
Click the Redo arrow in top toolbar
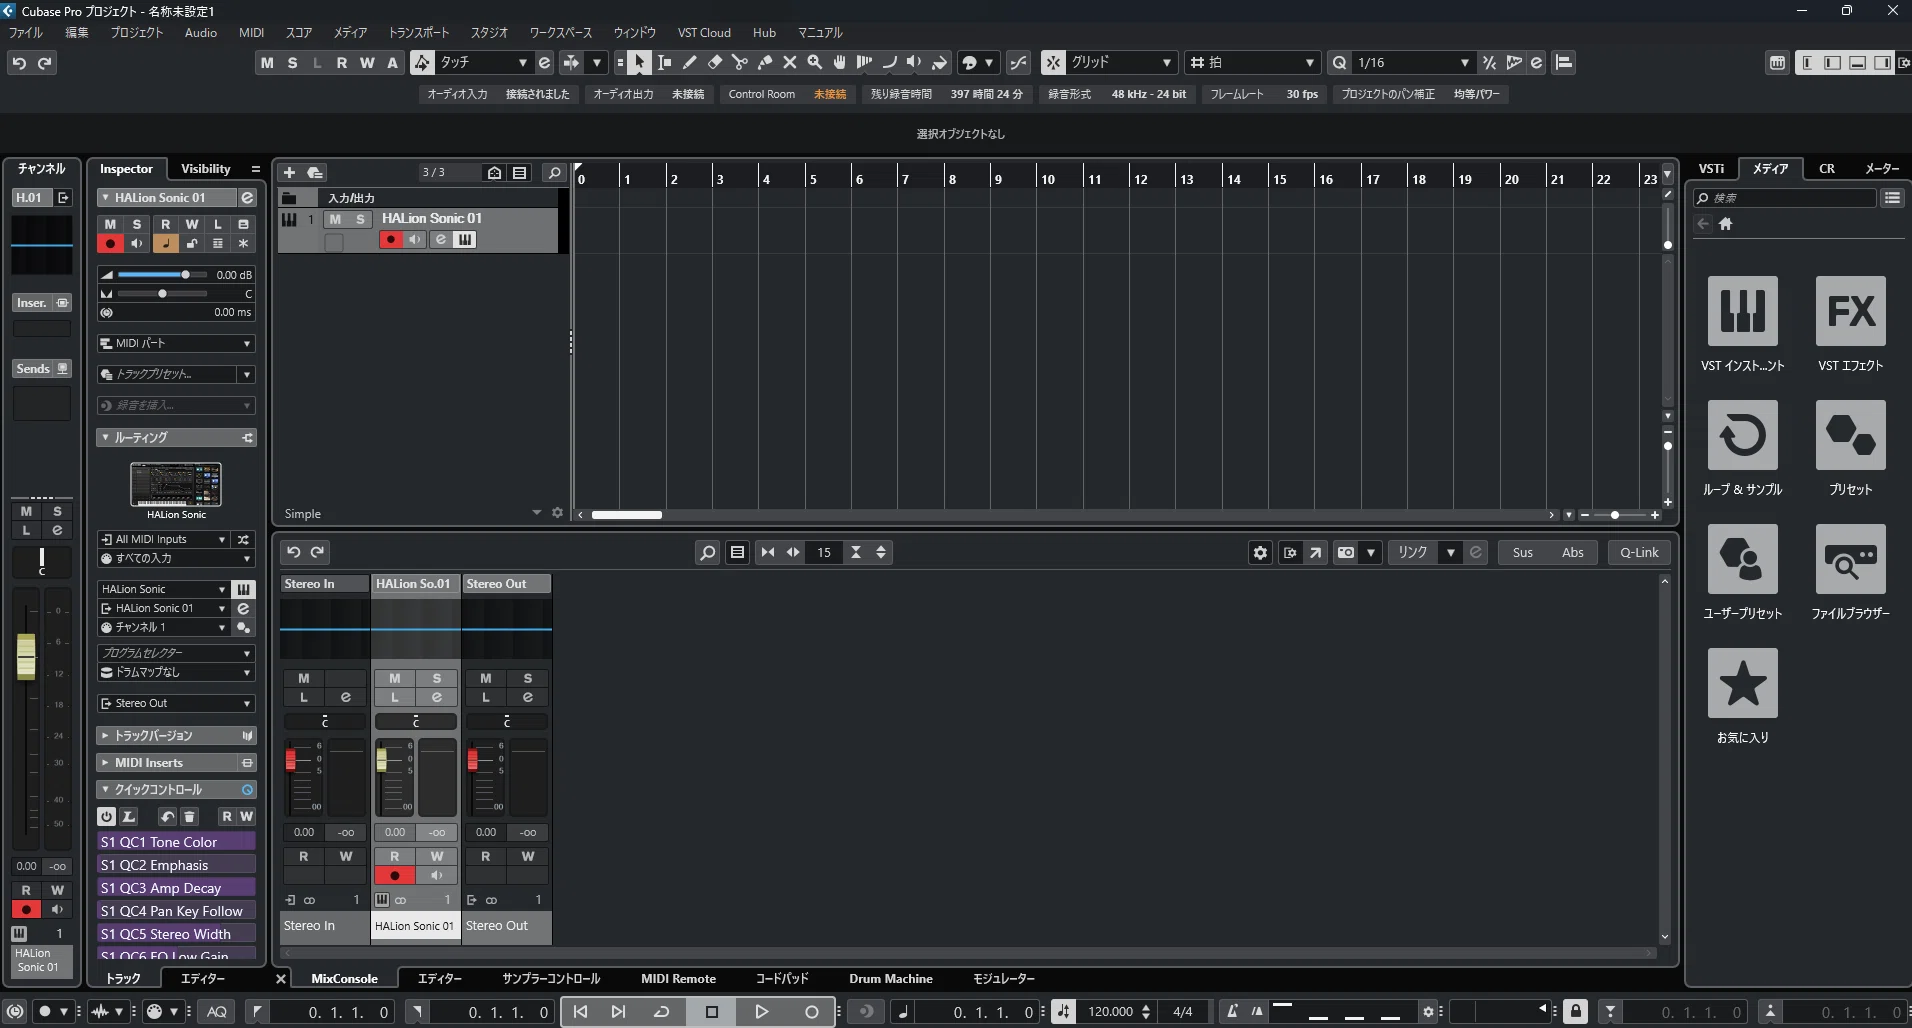[x=45, y=63]
